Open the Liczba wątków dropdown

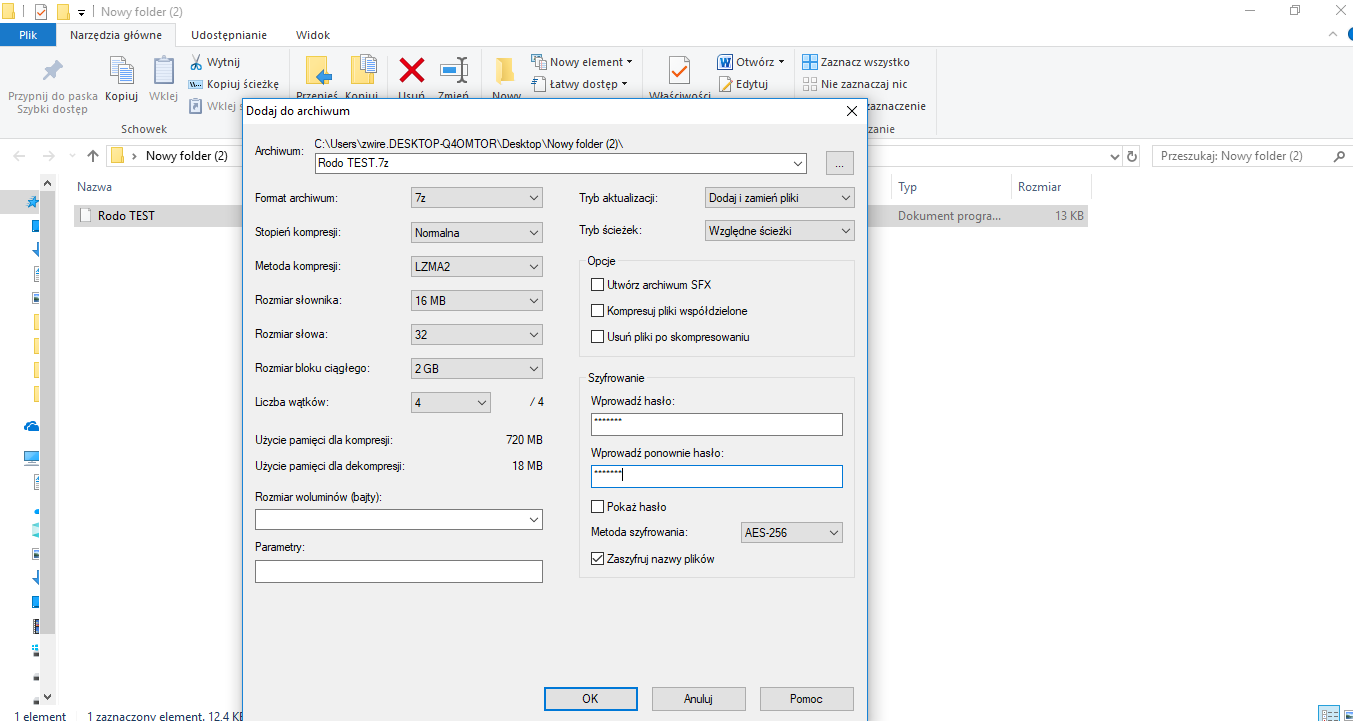click(x=451, y=402)
